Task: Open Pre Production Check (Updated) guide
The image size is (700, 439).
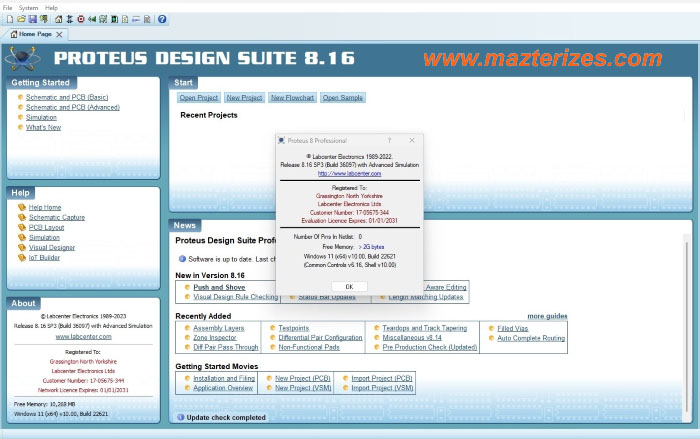Action: 429,347
